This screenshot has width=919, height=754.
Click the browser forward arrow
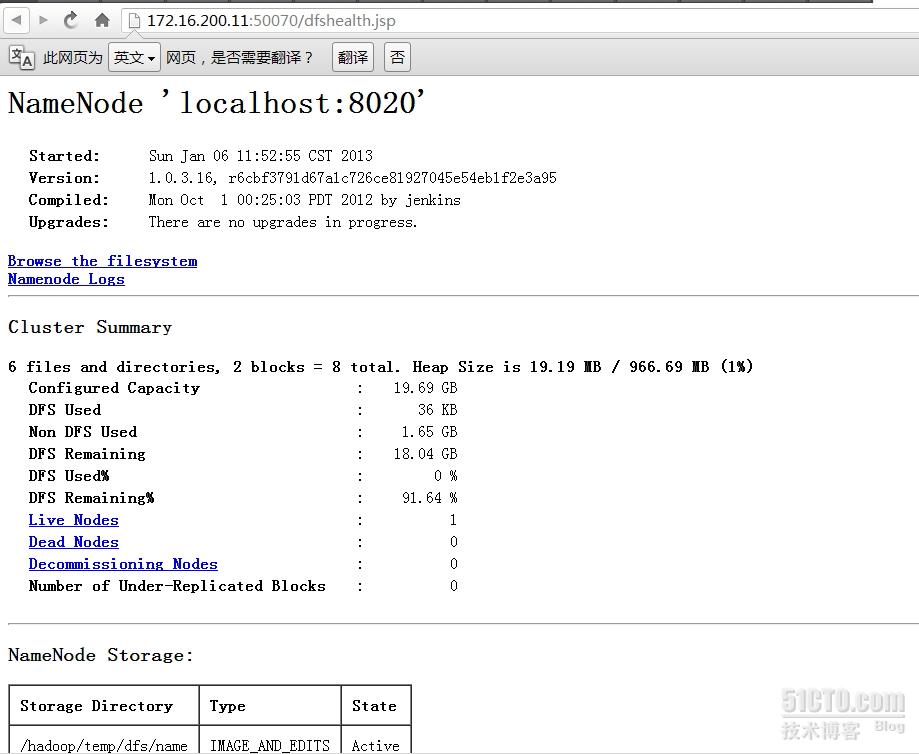(x=43, y=21)
